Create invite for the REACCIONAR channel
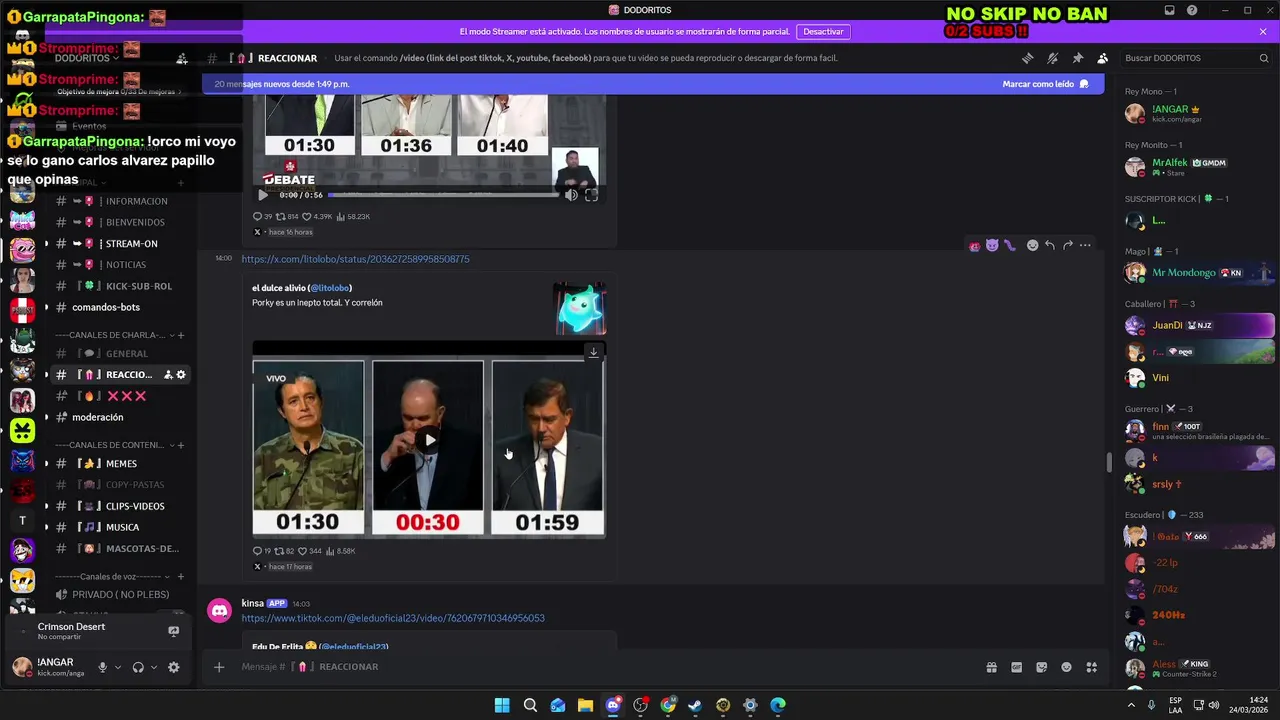 point(168,374)
